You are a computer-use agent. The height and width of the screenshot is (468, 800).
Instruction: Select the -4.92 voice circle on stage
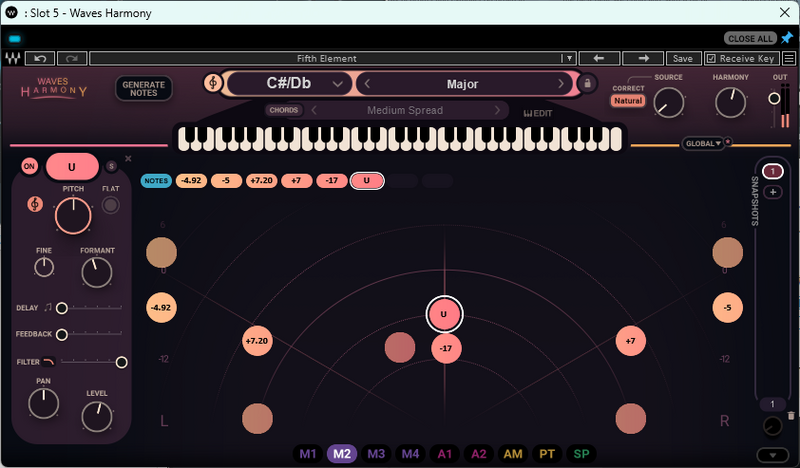click(161, 308)
